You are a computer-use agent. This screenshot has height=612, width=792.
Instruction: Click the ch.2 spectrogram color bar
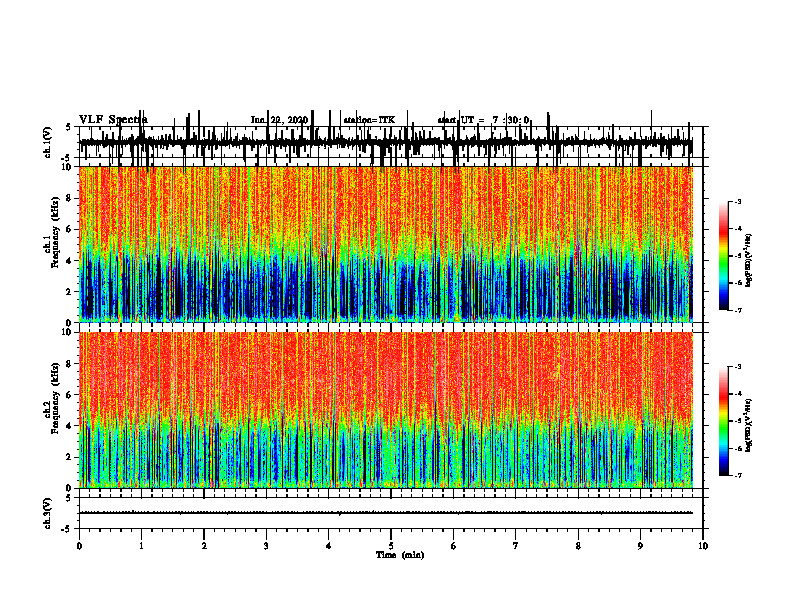[x=723, y=421]
